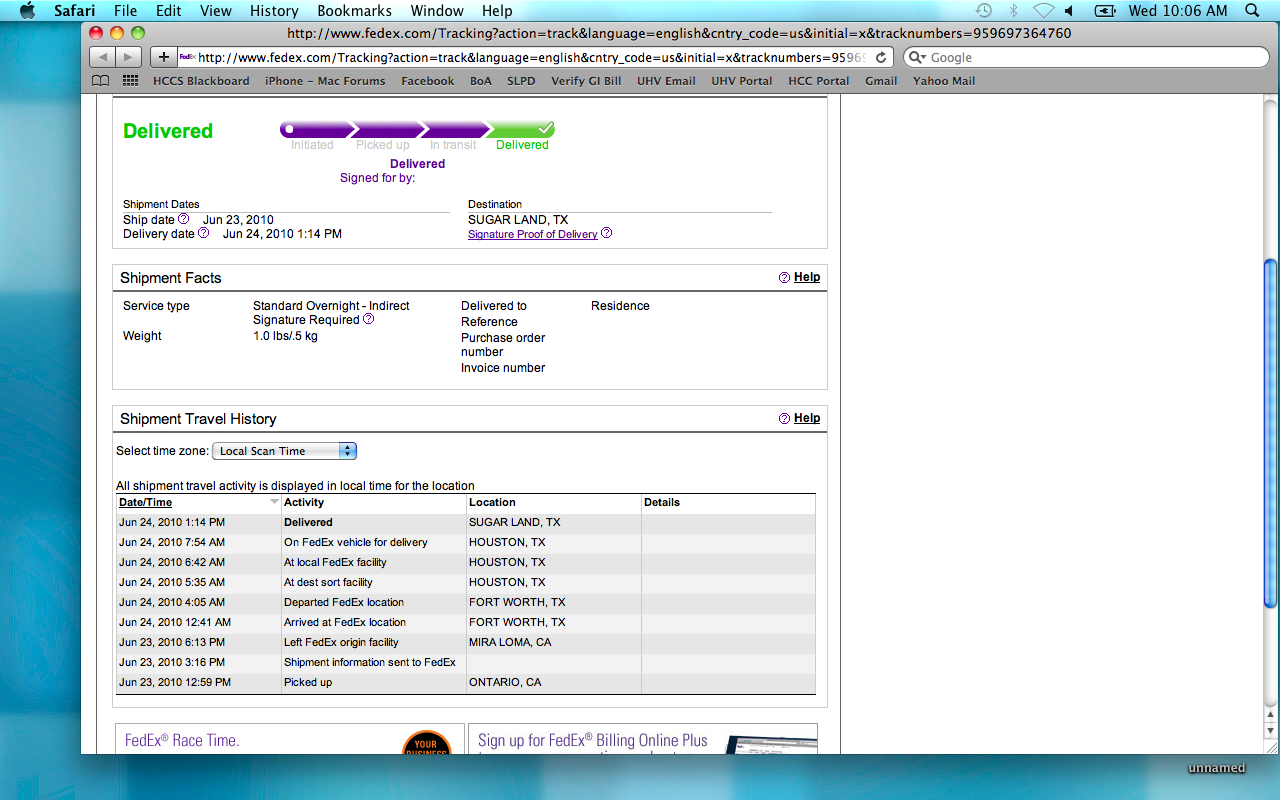Click the Bluetooth menu bar icon
The image size is (1280, 800).
(x=1013, y=11)
